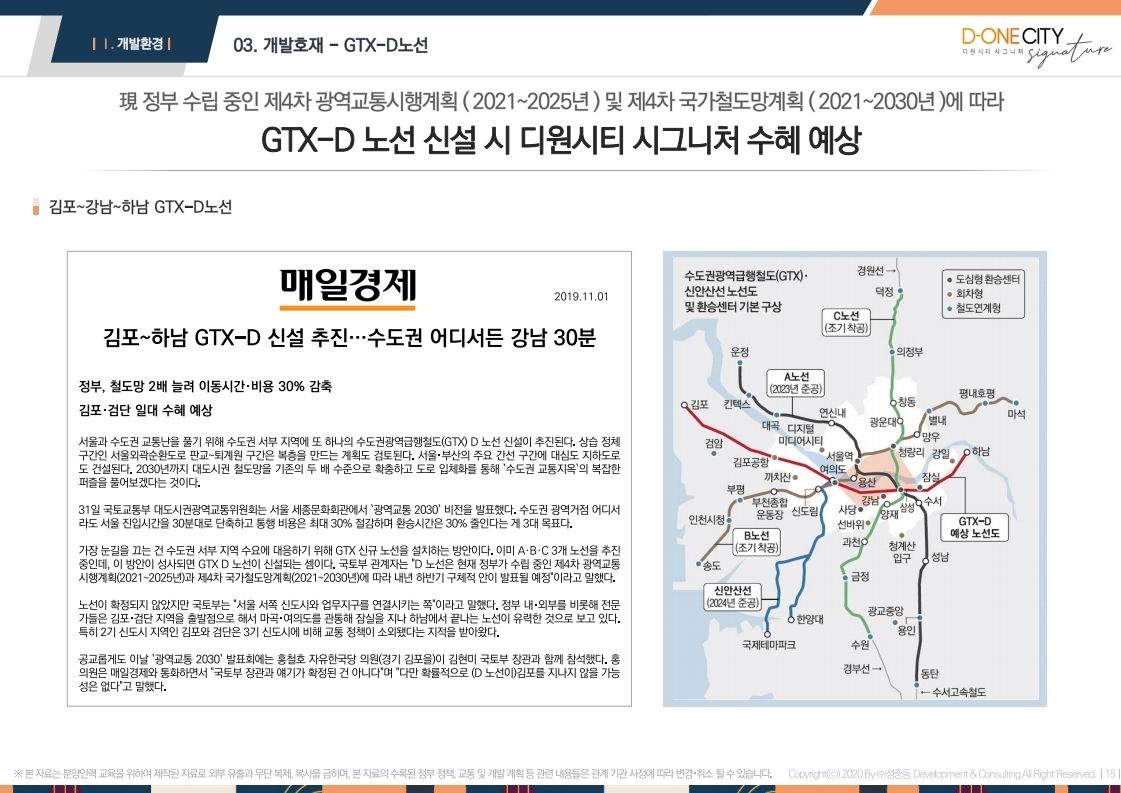Click the '청계산입구' station label
Viewport: 1121px width, 793px height.
pyautogui.click(x=902, y=551)
